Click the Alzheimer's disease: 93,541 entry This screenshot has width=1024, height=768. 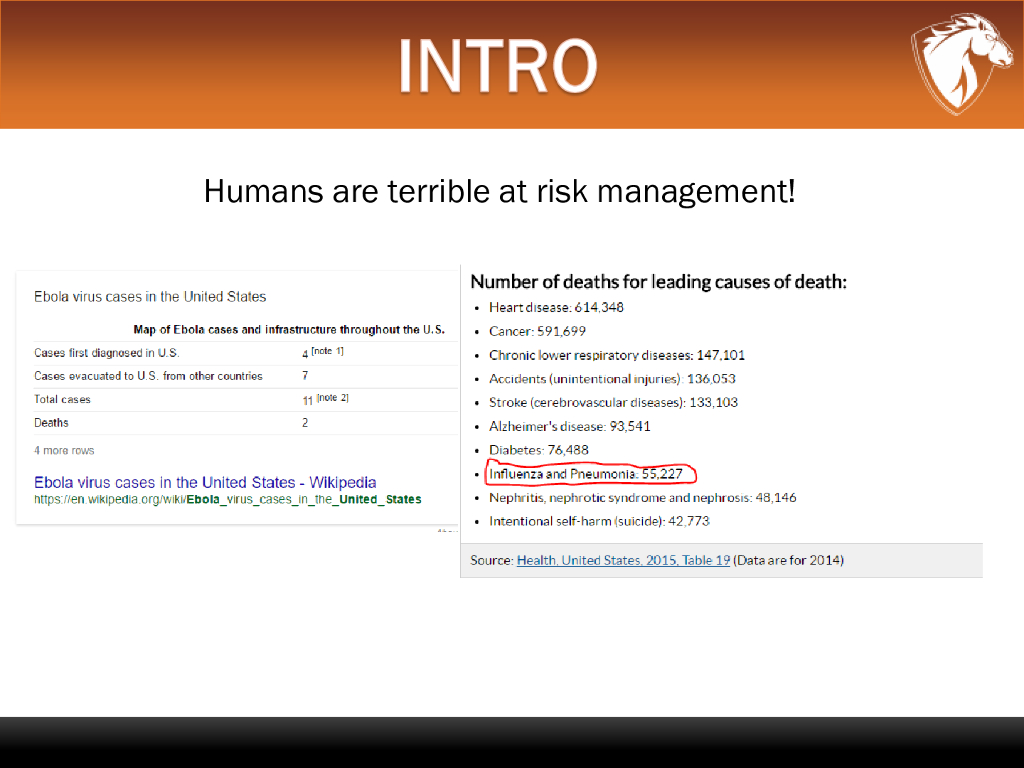[x=569, y=426]
